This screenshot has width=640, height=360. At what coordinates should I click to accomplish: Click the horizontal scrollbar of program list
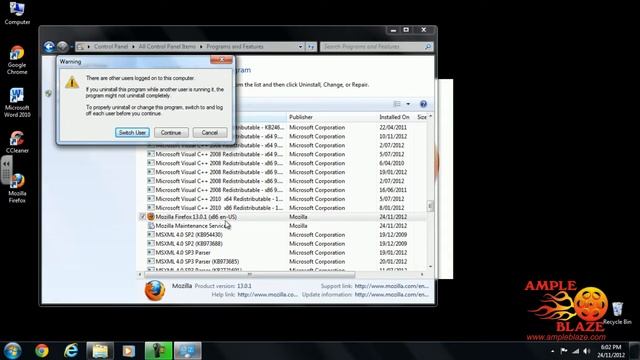point(250,274)
